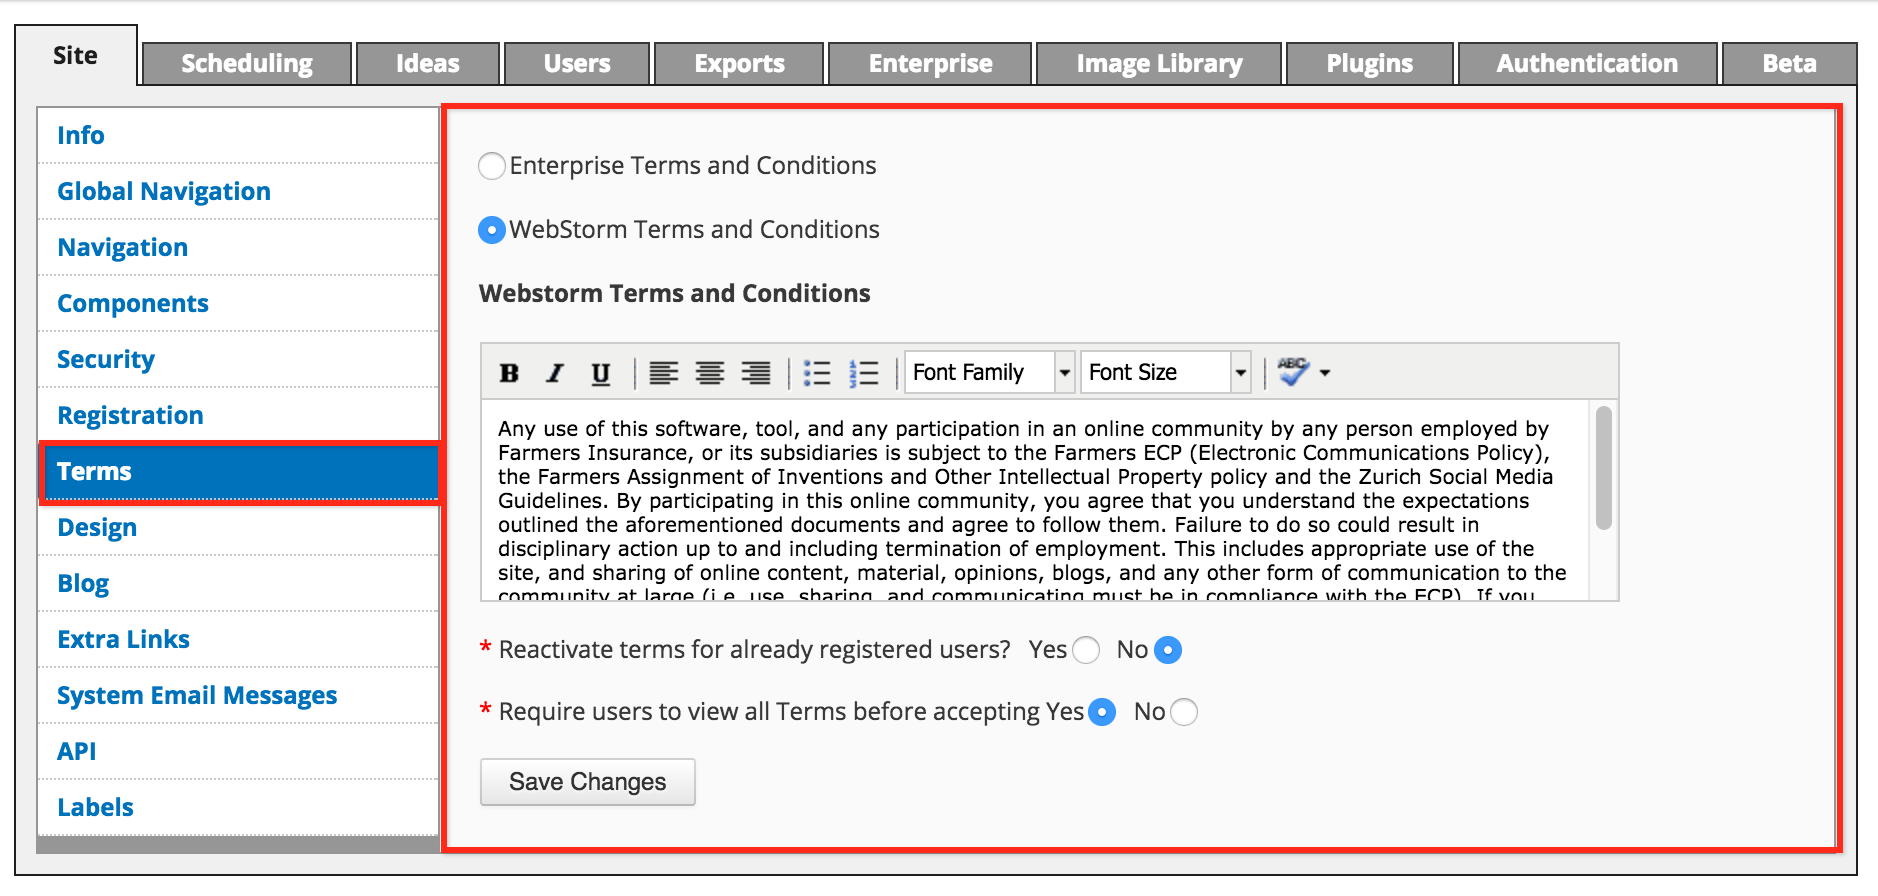Open API settings

(x=238, y=752)
